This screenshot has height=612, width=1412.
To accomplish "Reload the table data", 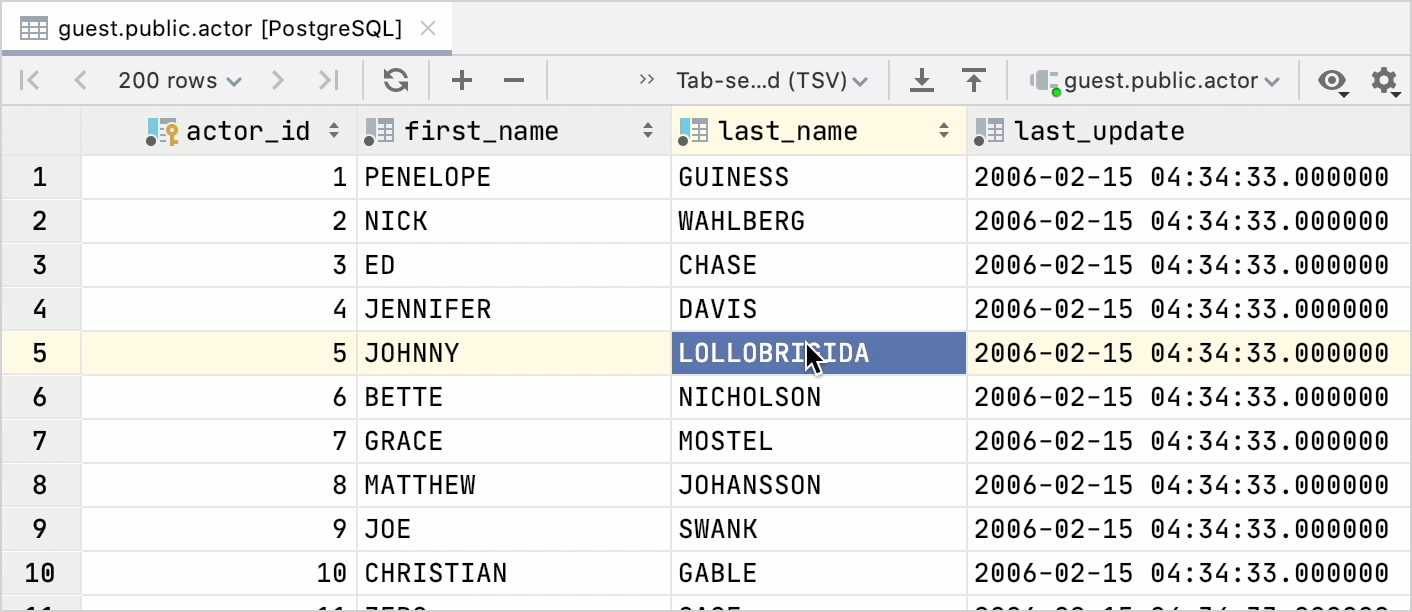I will tap(395, 80).
